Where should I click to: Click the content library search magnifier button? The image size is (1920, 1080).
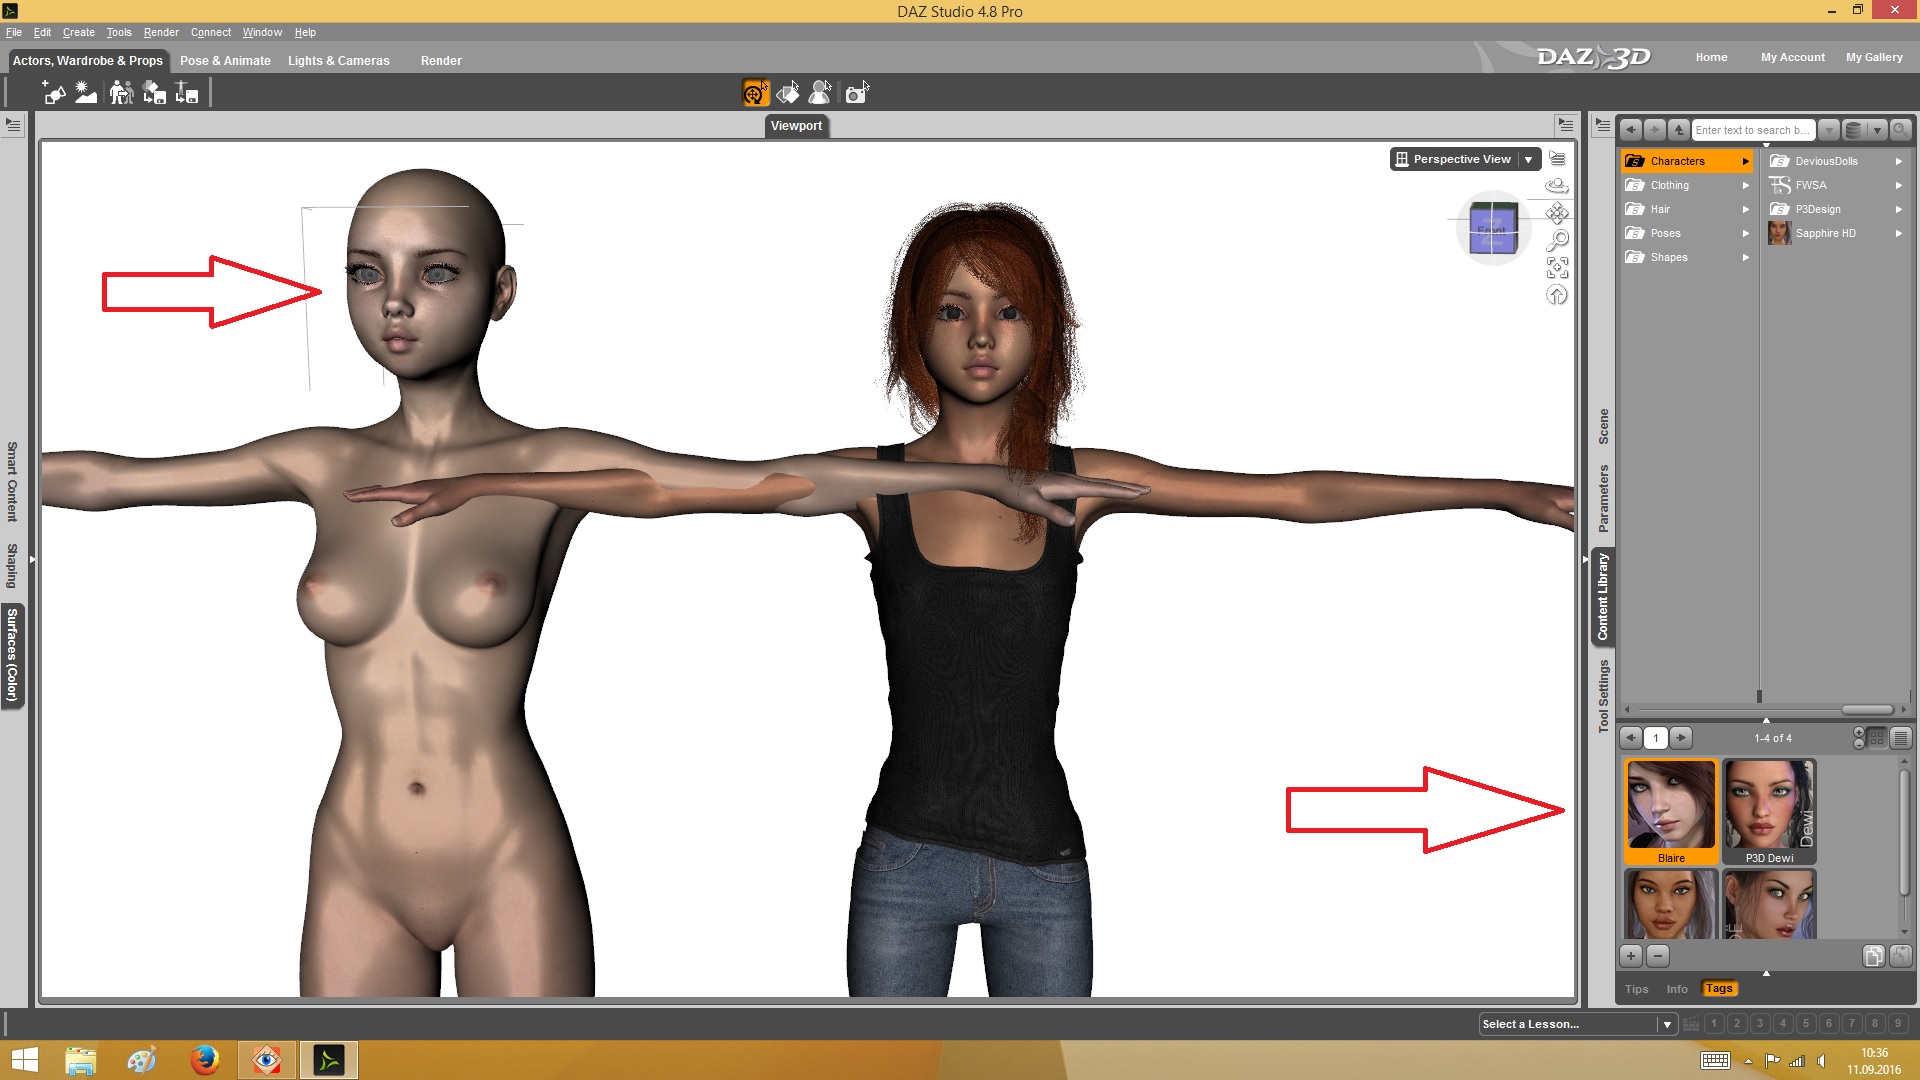[1901, 130]
